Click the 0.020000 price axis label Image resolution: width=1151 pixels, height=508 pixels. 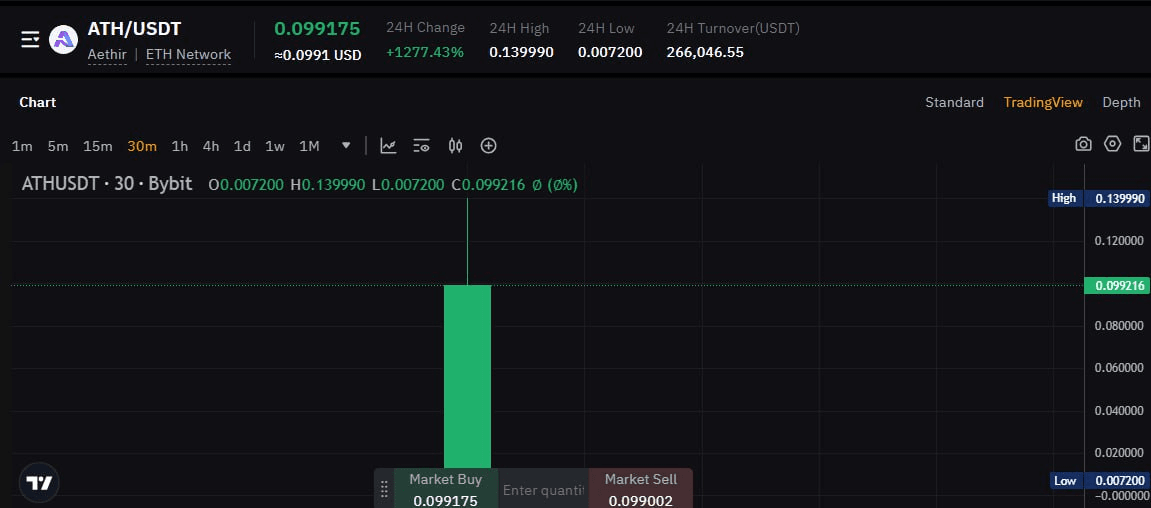(1119, 453)
